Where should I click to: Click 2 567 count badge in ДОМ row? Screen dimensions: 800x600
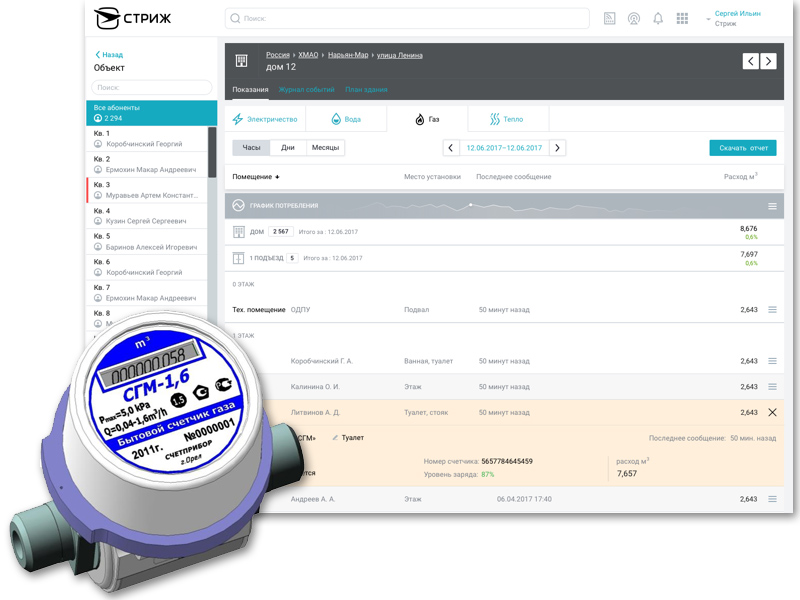point(281,232)
